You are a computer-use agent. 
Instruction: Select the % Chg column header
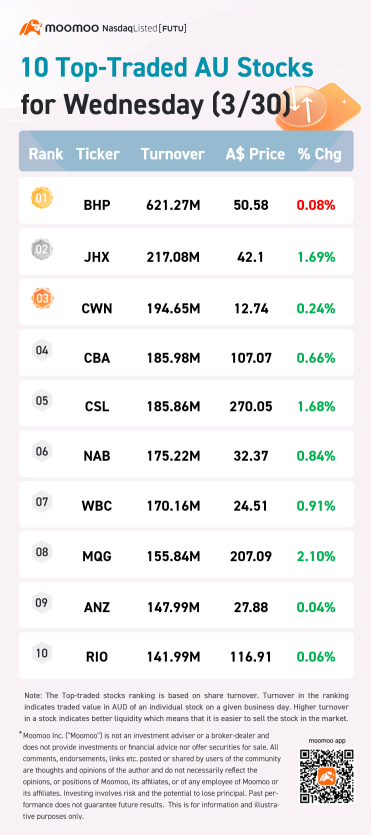[x=319, y=154]
